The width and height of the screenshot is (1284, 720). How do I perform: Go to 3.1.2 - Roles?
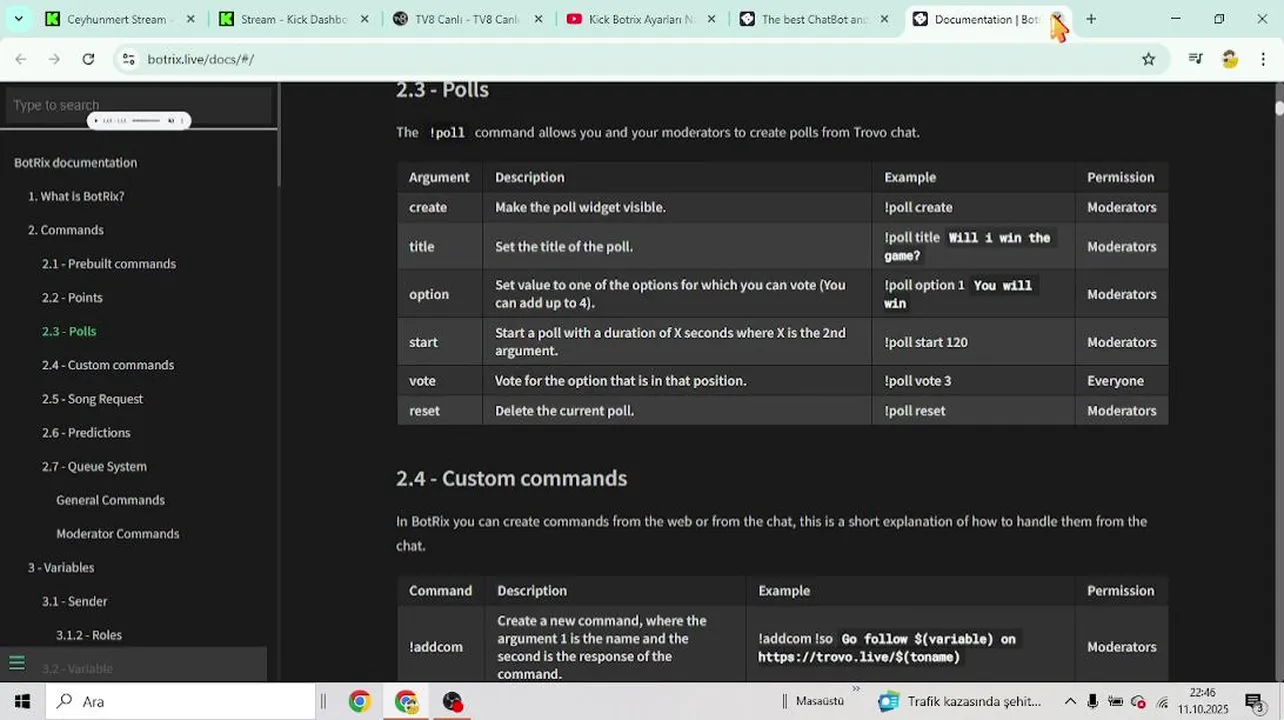89,635
